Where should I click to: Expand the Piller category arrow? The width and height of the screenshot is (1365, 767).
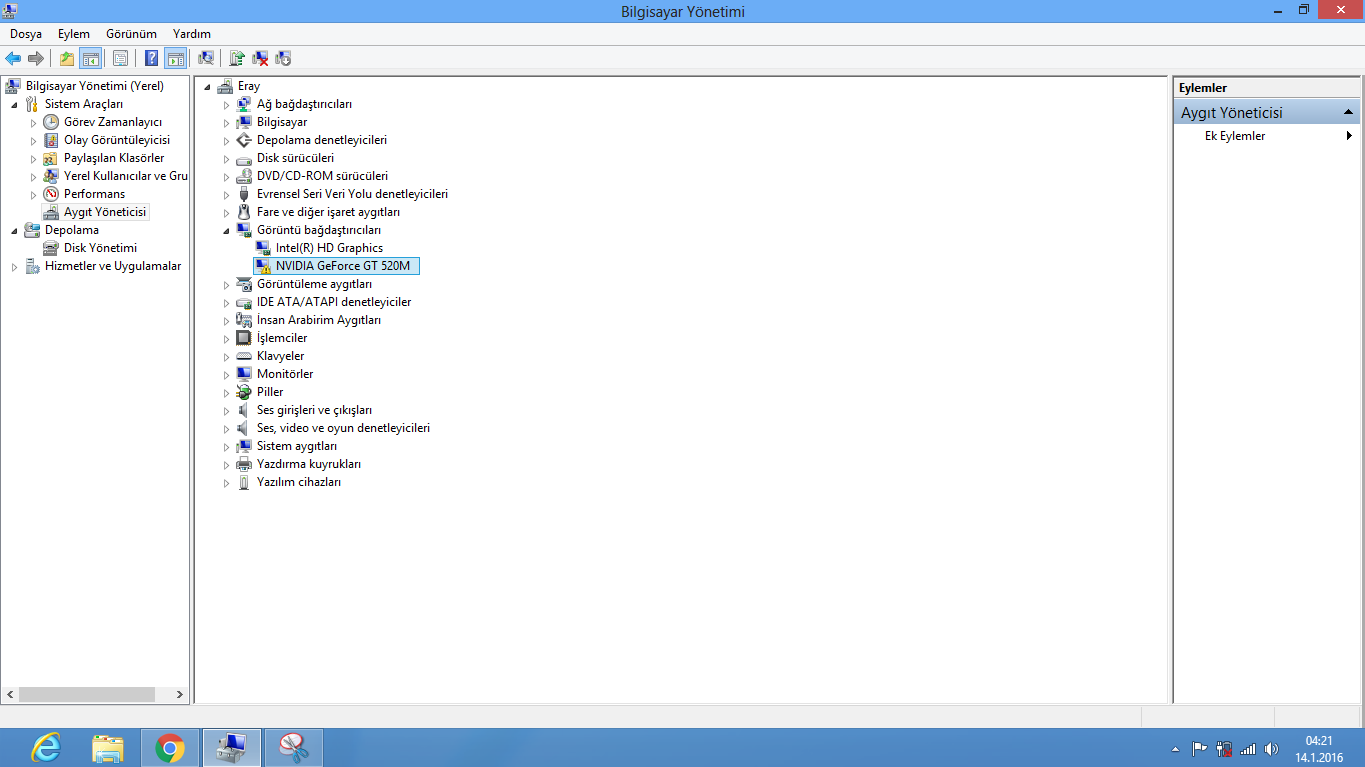tap(226, 393)
